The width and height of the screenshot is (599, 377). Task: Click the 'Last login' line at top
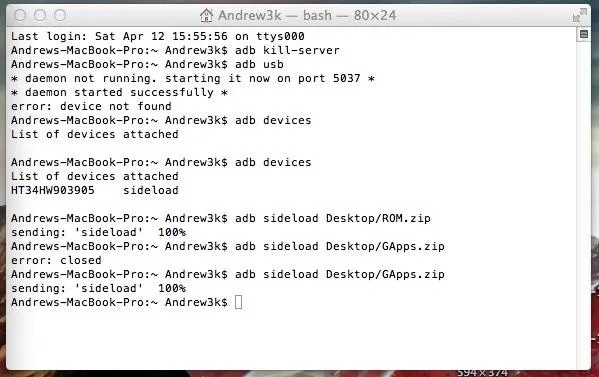pos(158,36)
